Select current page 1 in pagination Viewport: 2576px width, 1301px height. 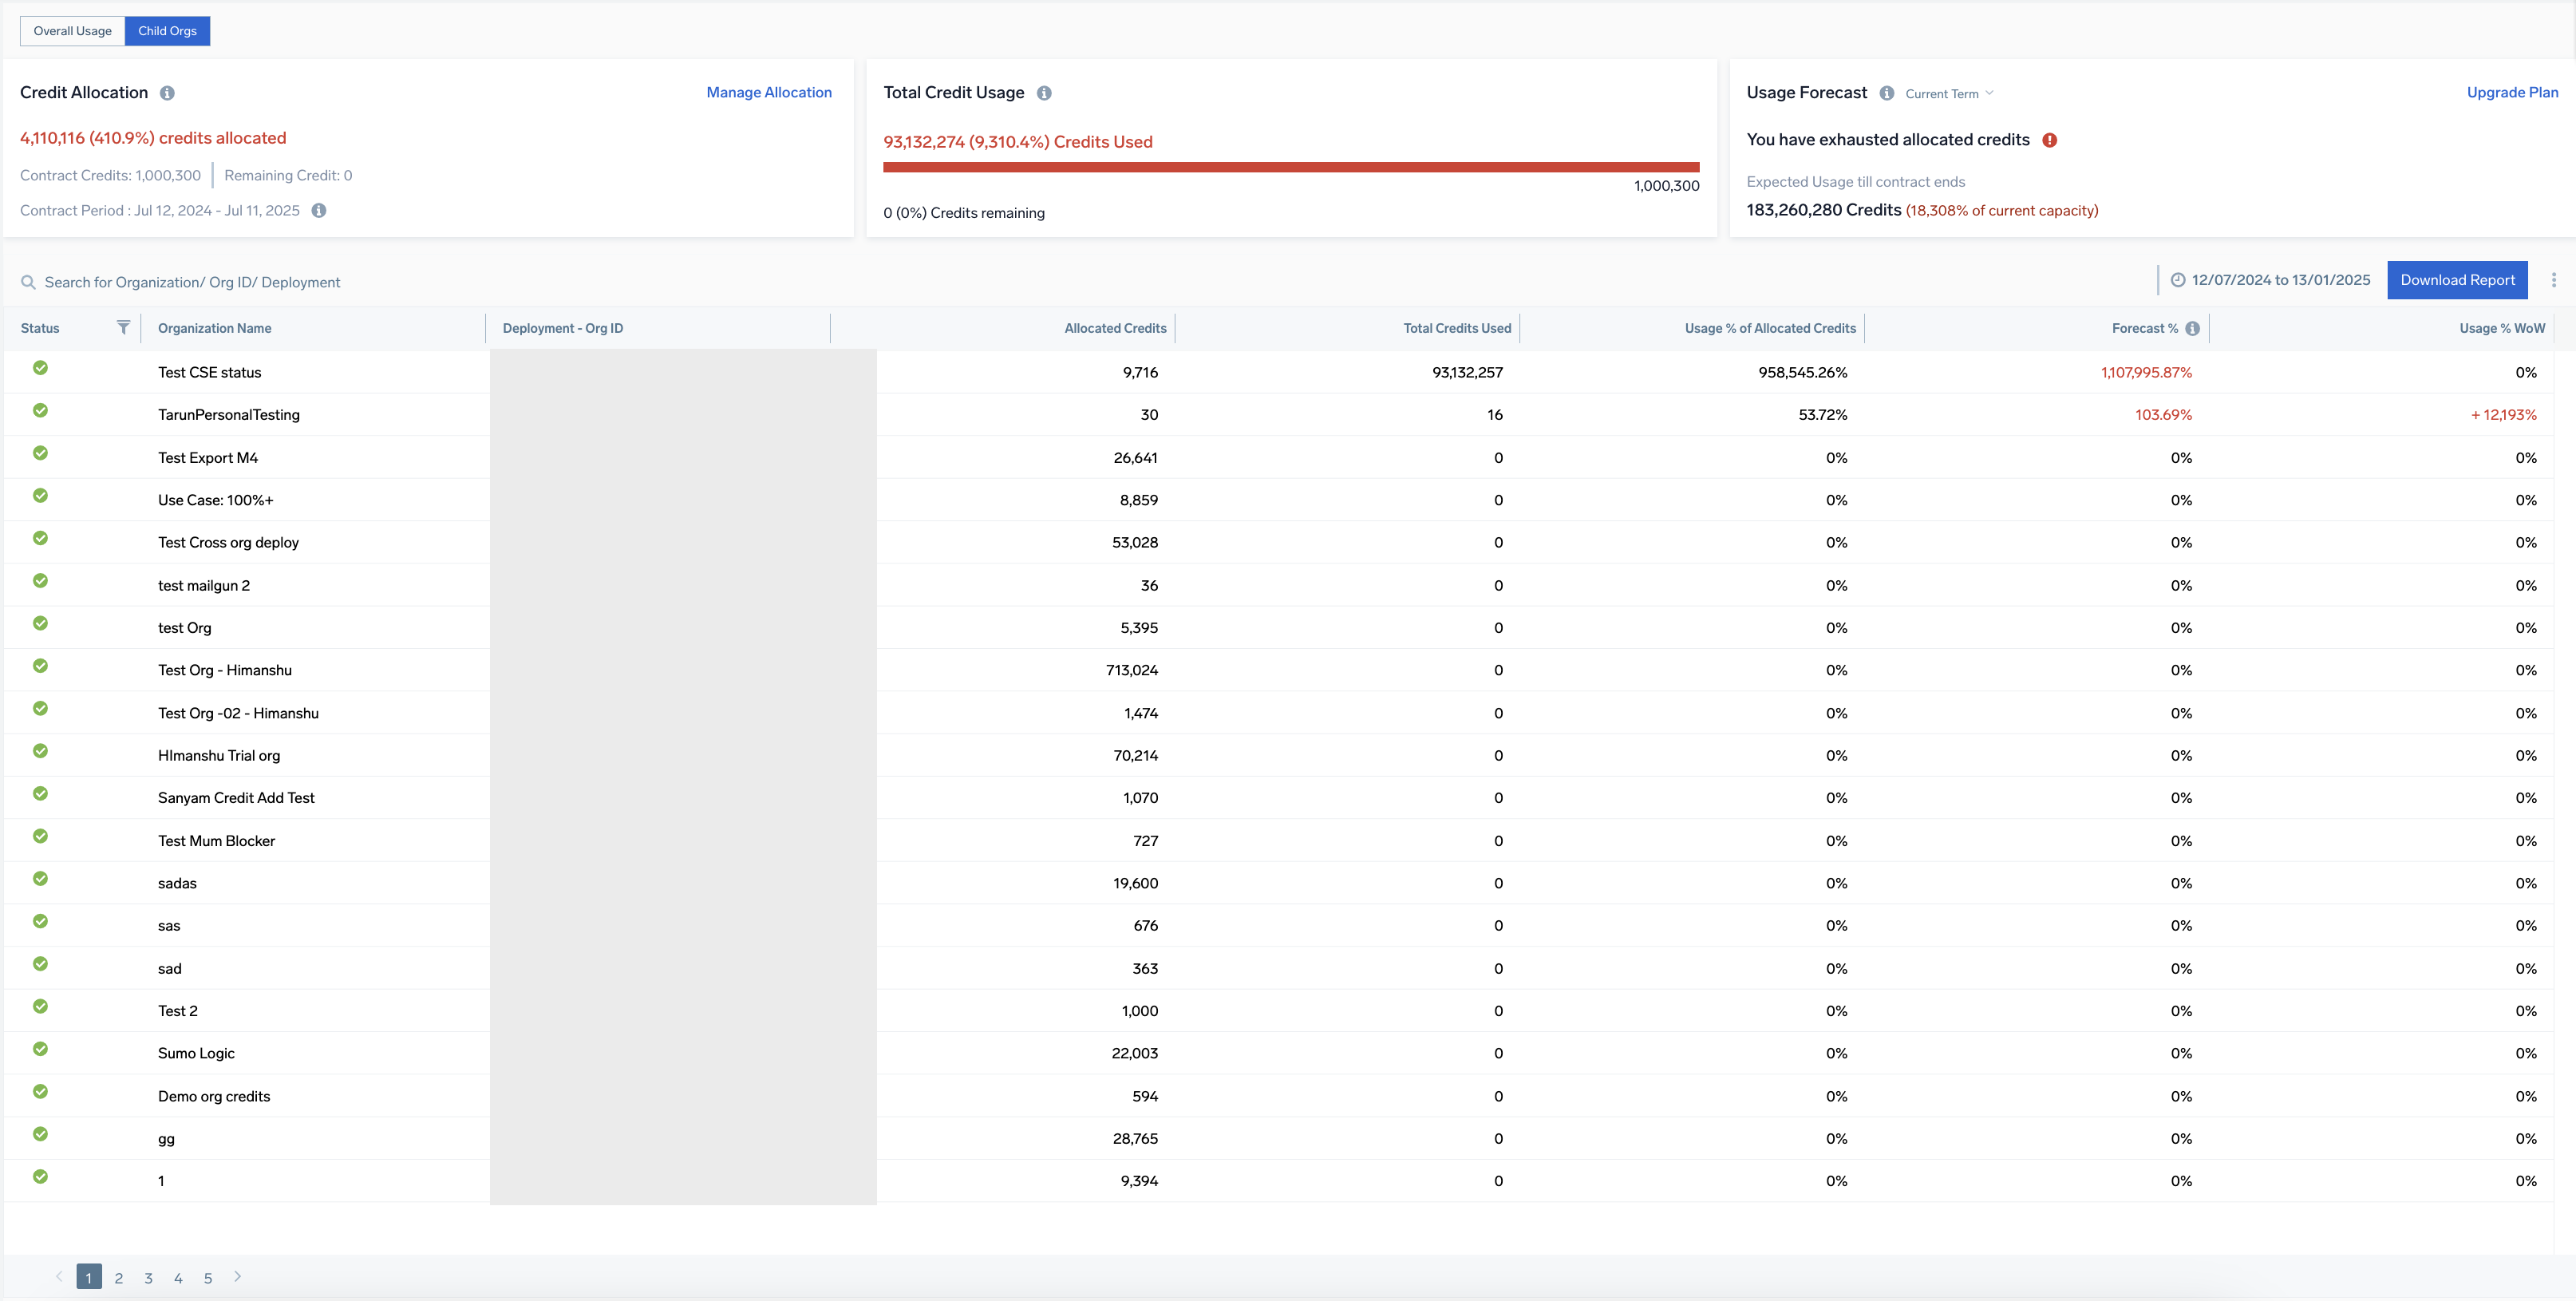point(89,1277)
